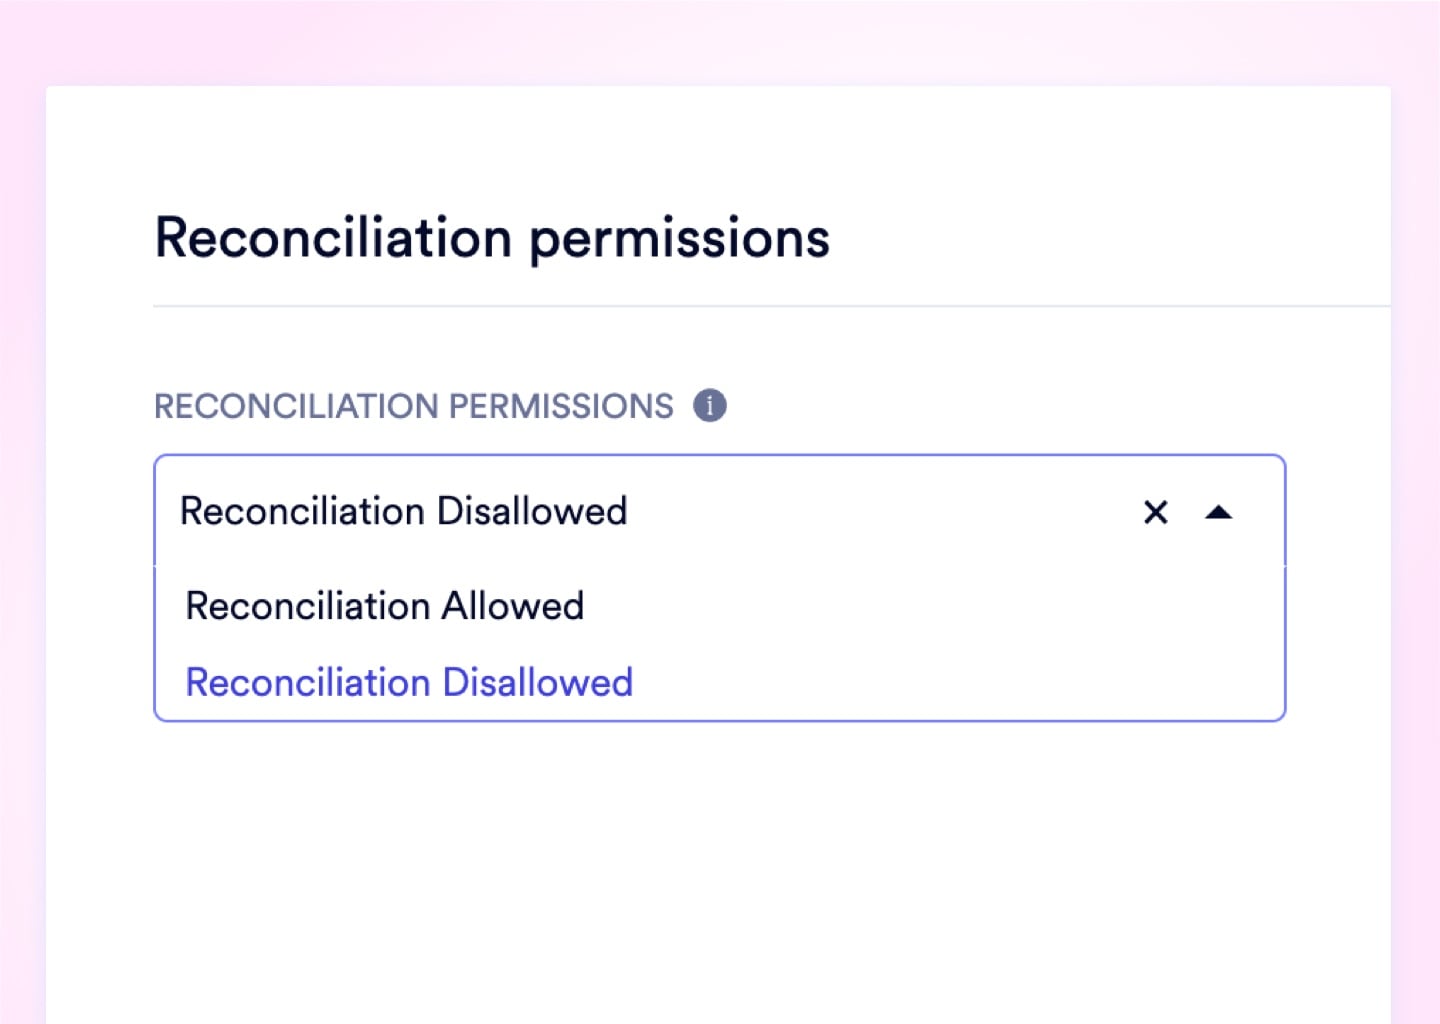Pick Allowed in the permissions dropdown

[x=385, y=606]
